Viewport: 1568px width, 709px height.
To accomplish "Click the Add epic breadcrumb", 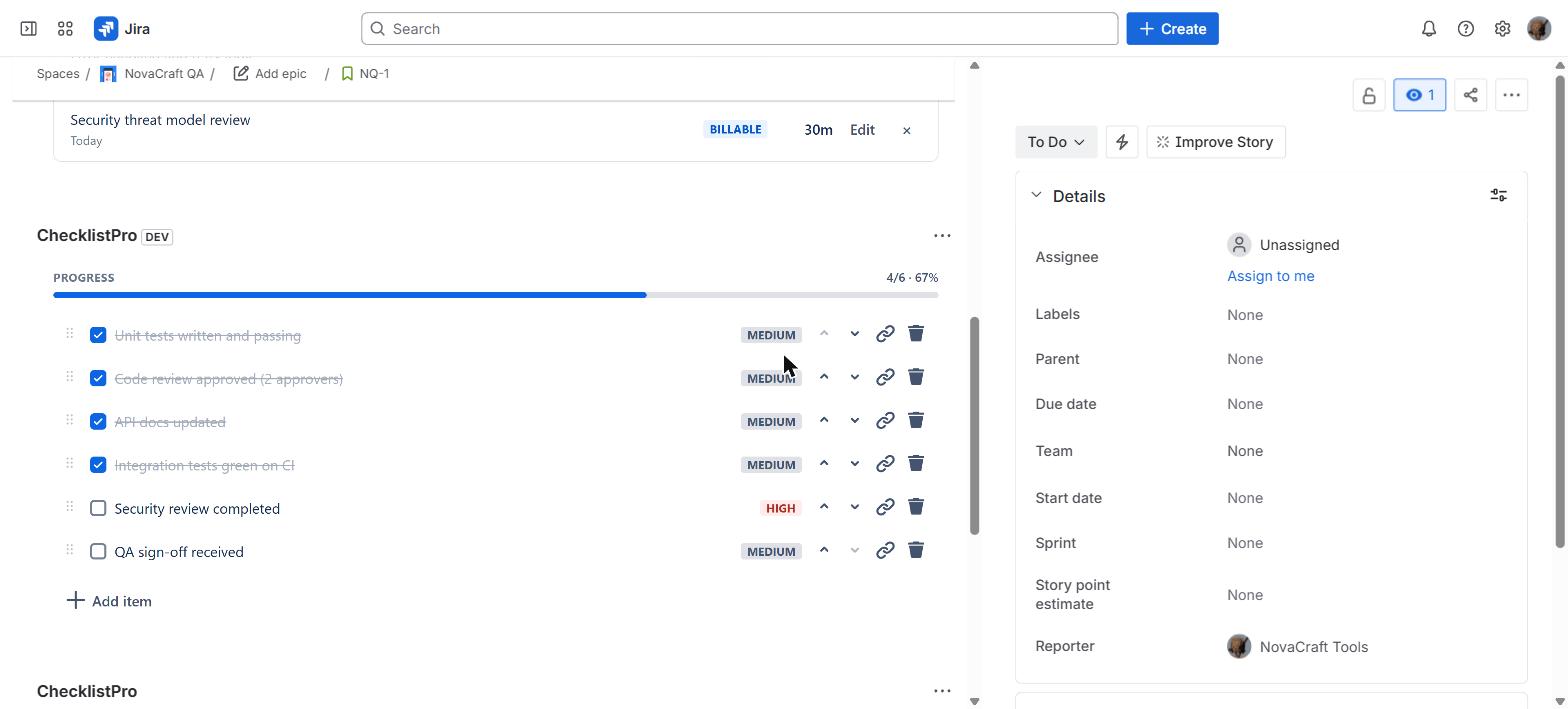I will point(270,74).
